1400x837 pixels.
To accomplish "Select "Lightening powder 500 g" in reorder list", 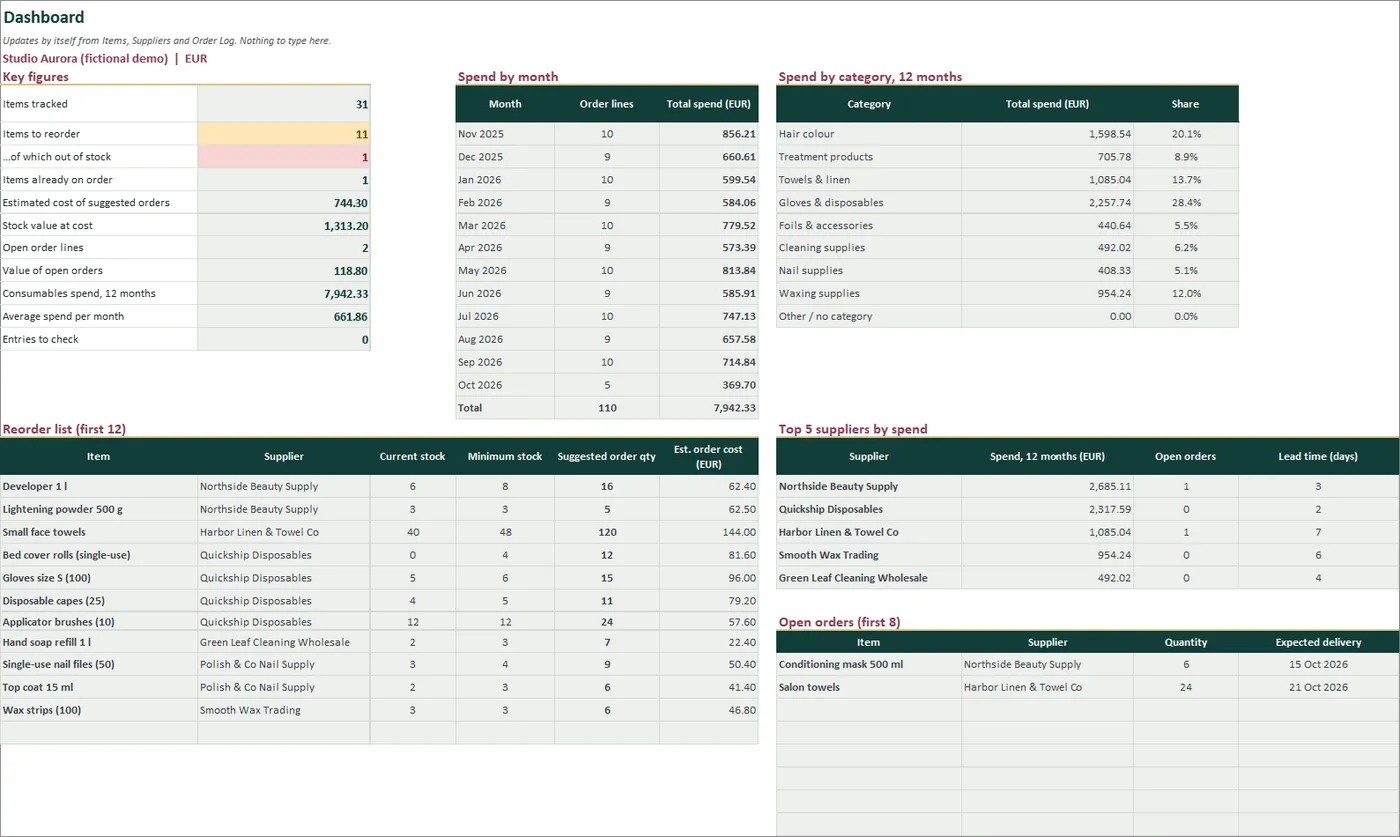I will coord(99,510).
